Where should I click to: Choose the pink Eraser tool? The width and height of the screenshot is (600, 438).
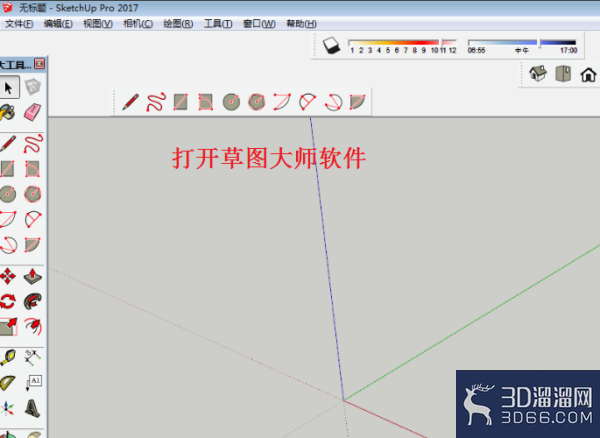coord(33,112)
